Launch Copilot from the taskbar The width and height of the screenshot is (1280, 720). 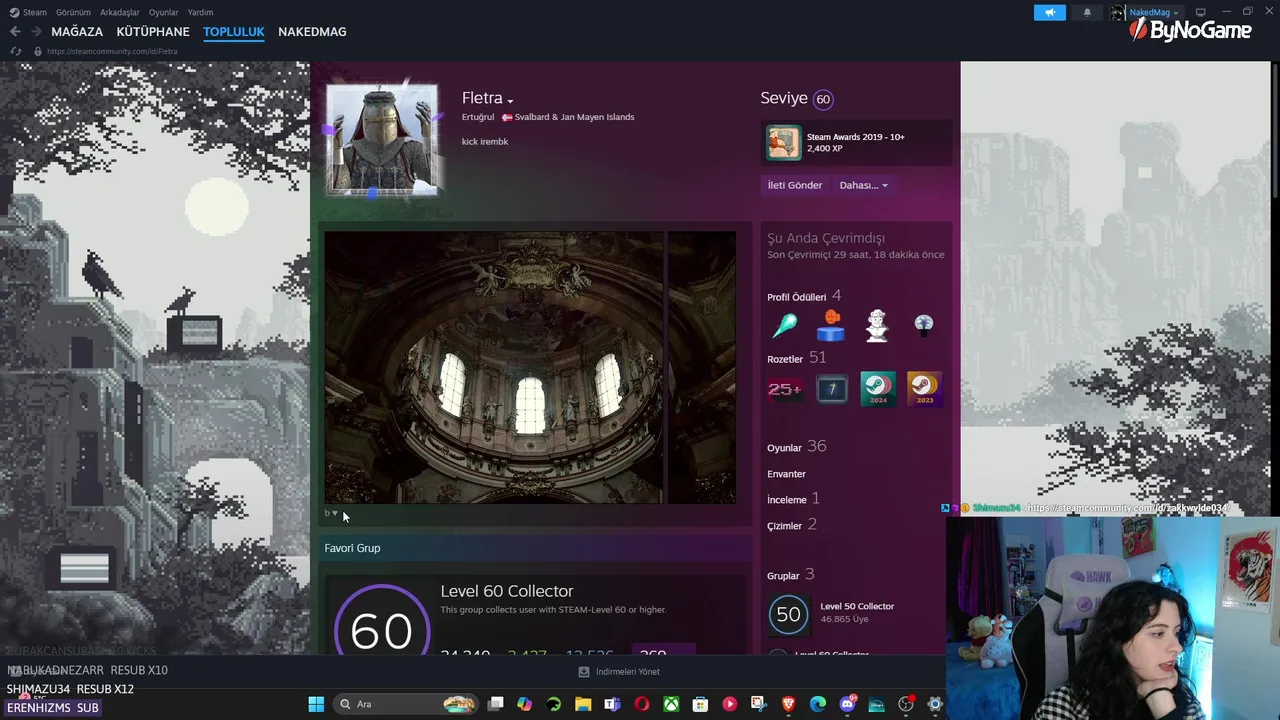524,704
